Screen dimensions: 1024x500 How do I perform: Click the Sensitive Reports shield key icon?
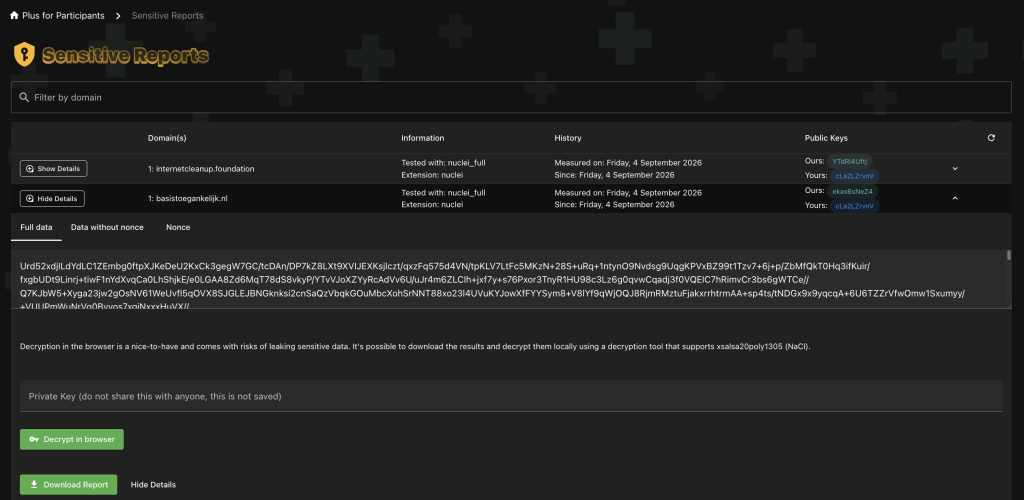tap(24, 54)
